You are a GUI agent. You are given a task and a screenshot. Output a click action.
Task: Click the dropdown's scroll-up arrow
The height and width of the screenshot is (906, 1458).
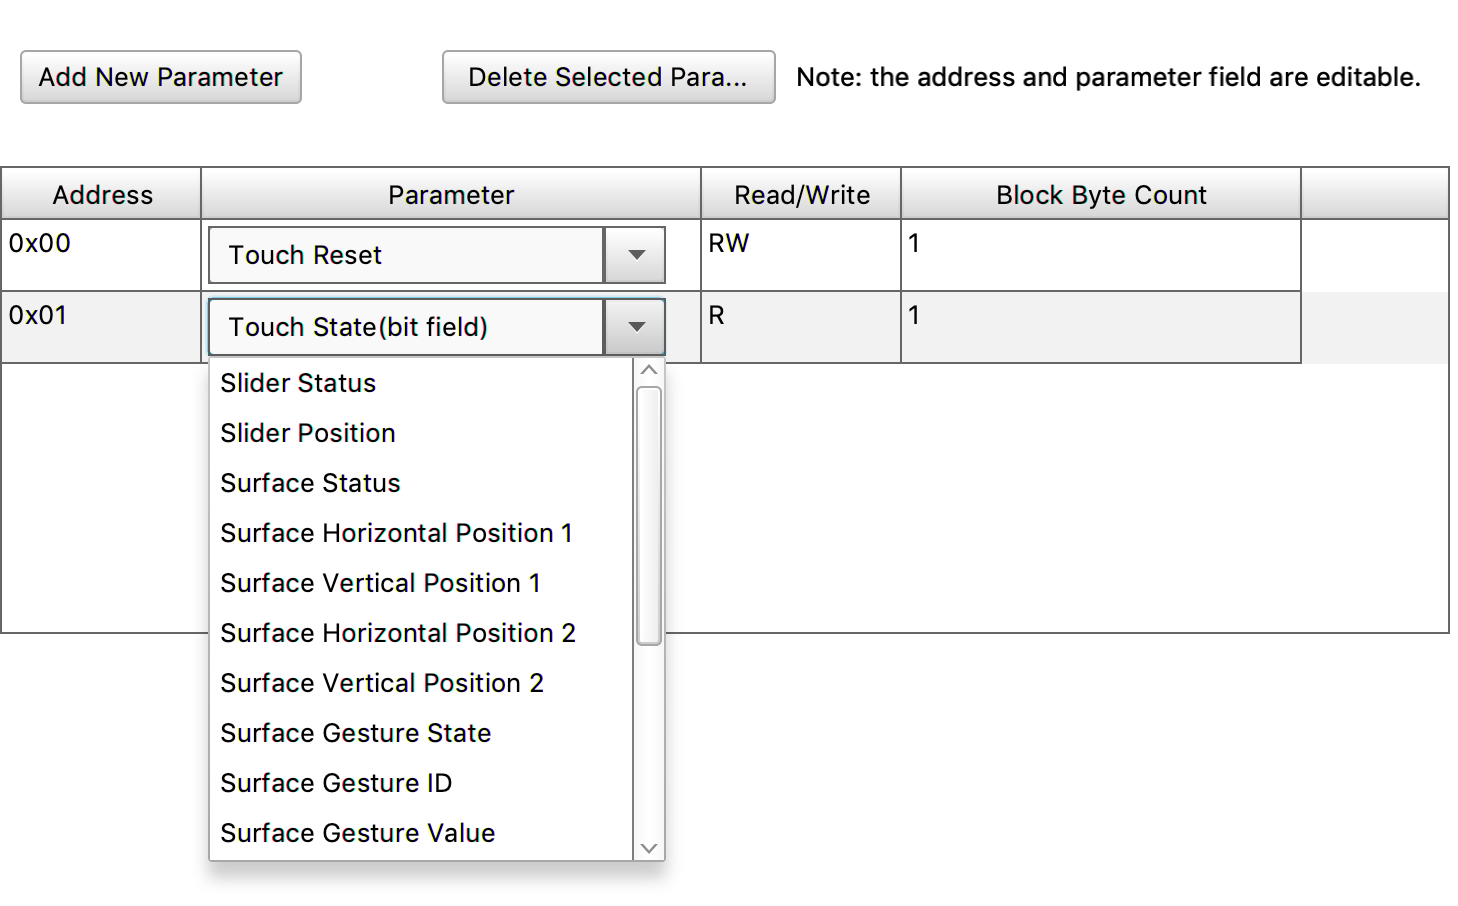pyautogui.click(x=649, y=369)
